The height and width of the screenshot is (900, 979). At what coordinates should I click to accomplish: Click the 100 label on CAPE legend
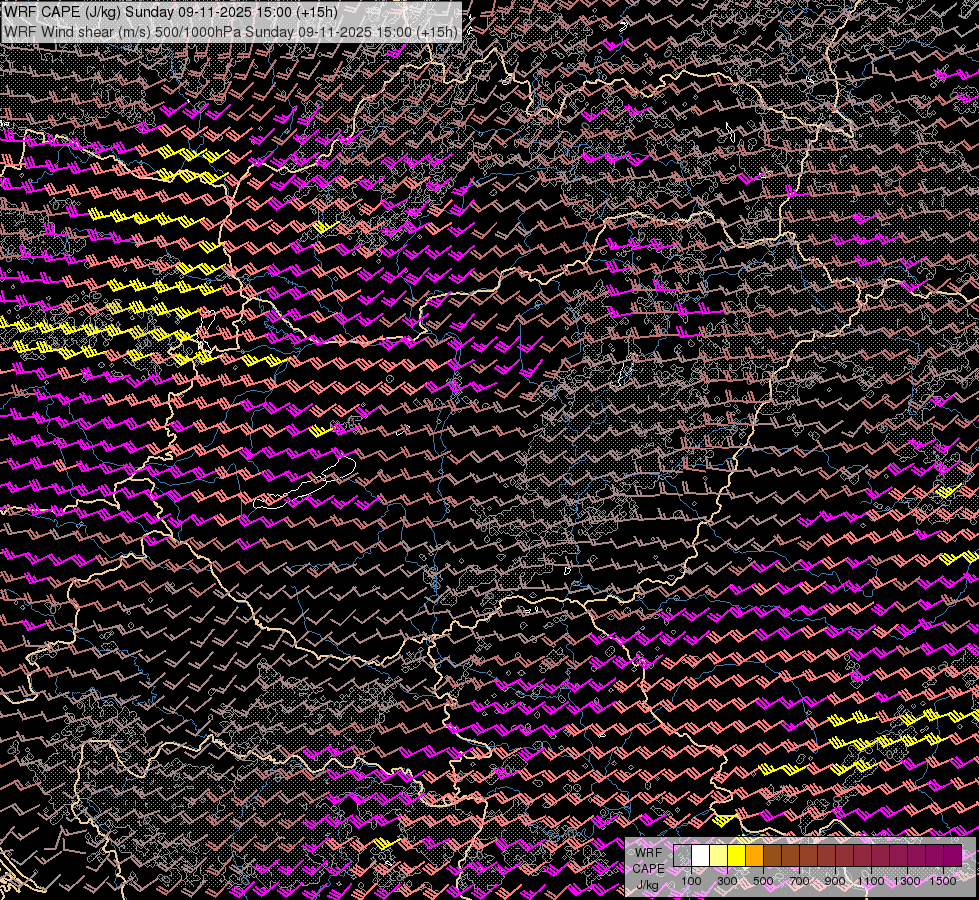(691, 881)
